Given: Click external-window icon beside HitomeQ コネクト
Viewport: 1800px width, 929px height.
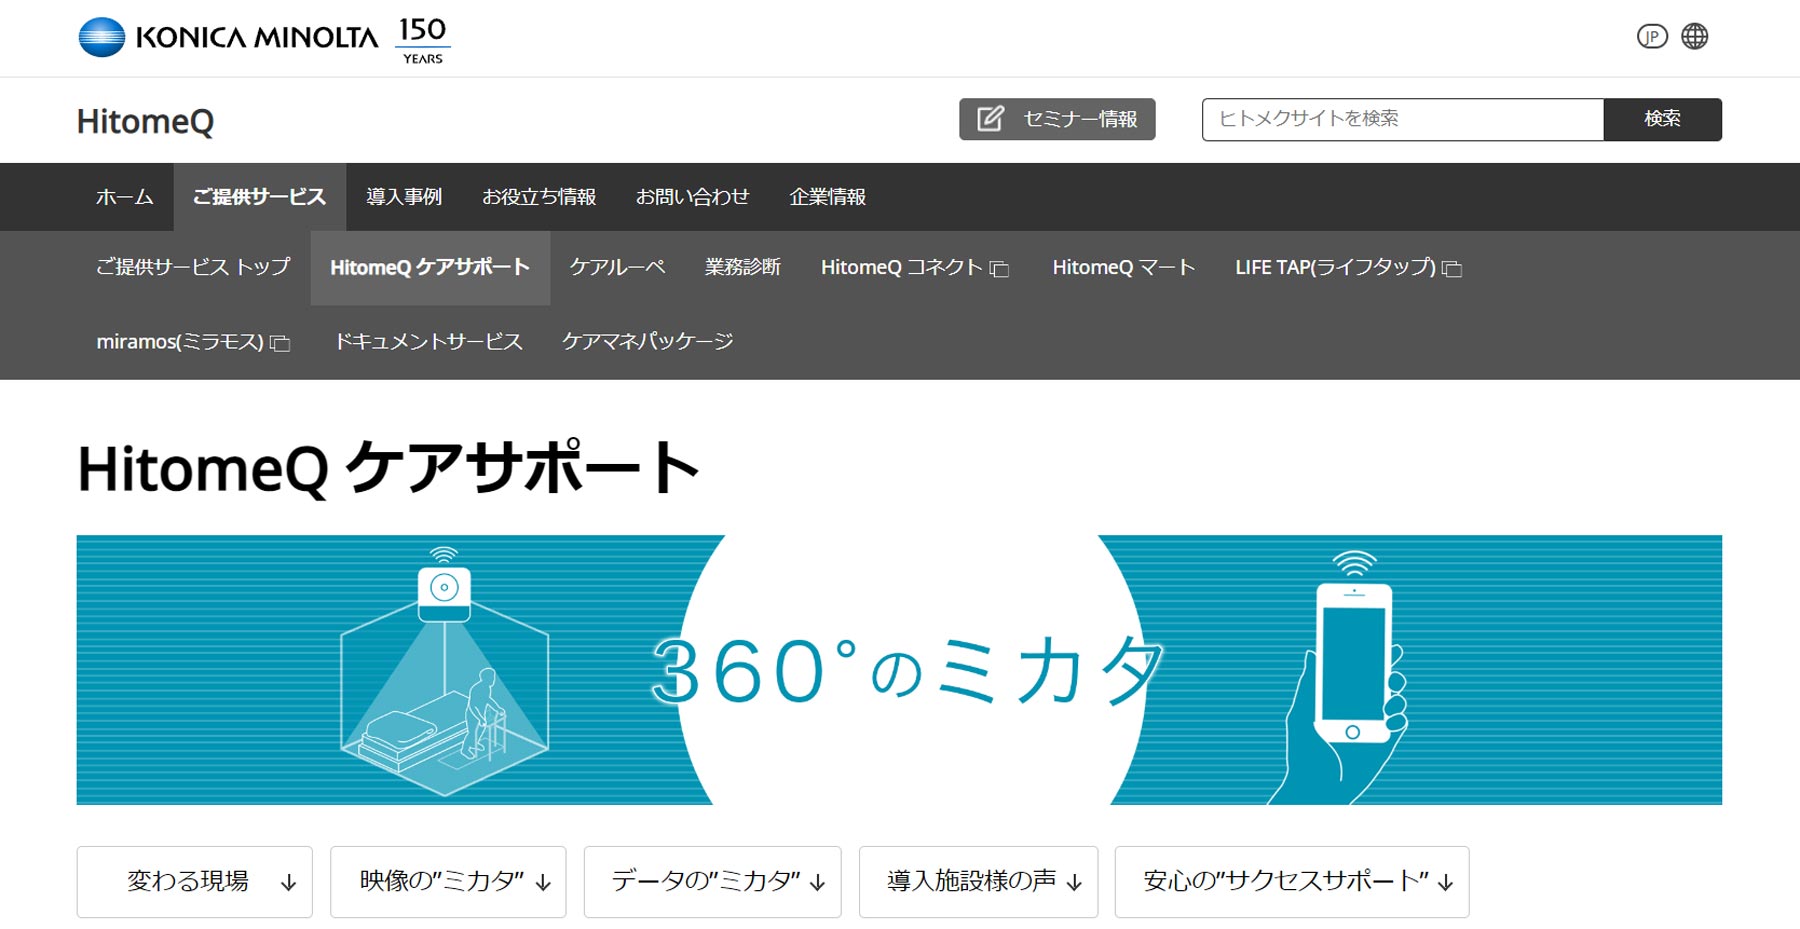Looking at the screenshot, I should pos(999,269).
